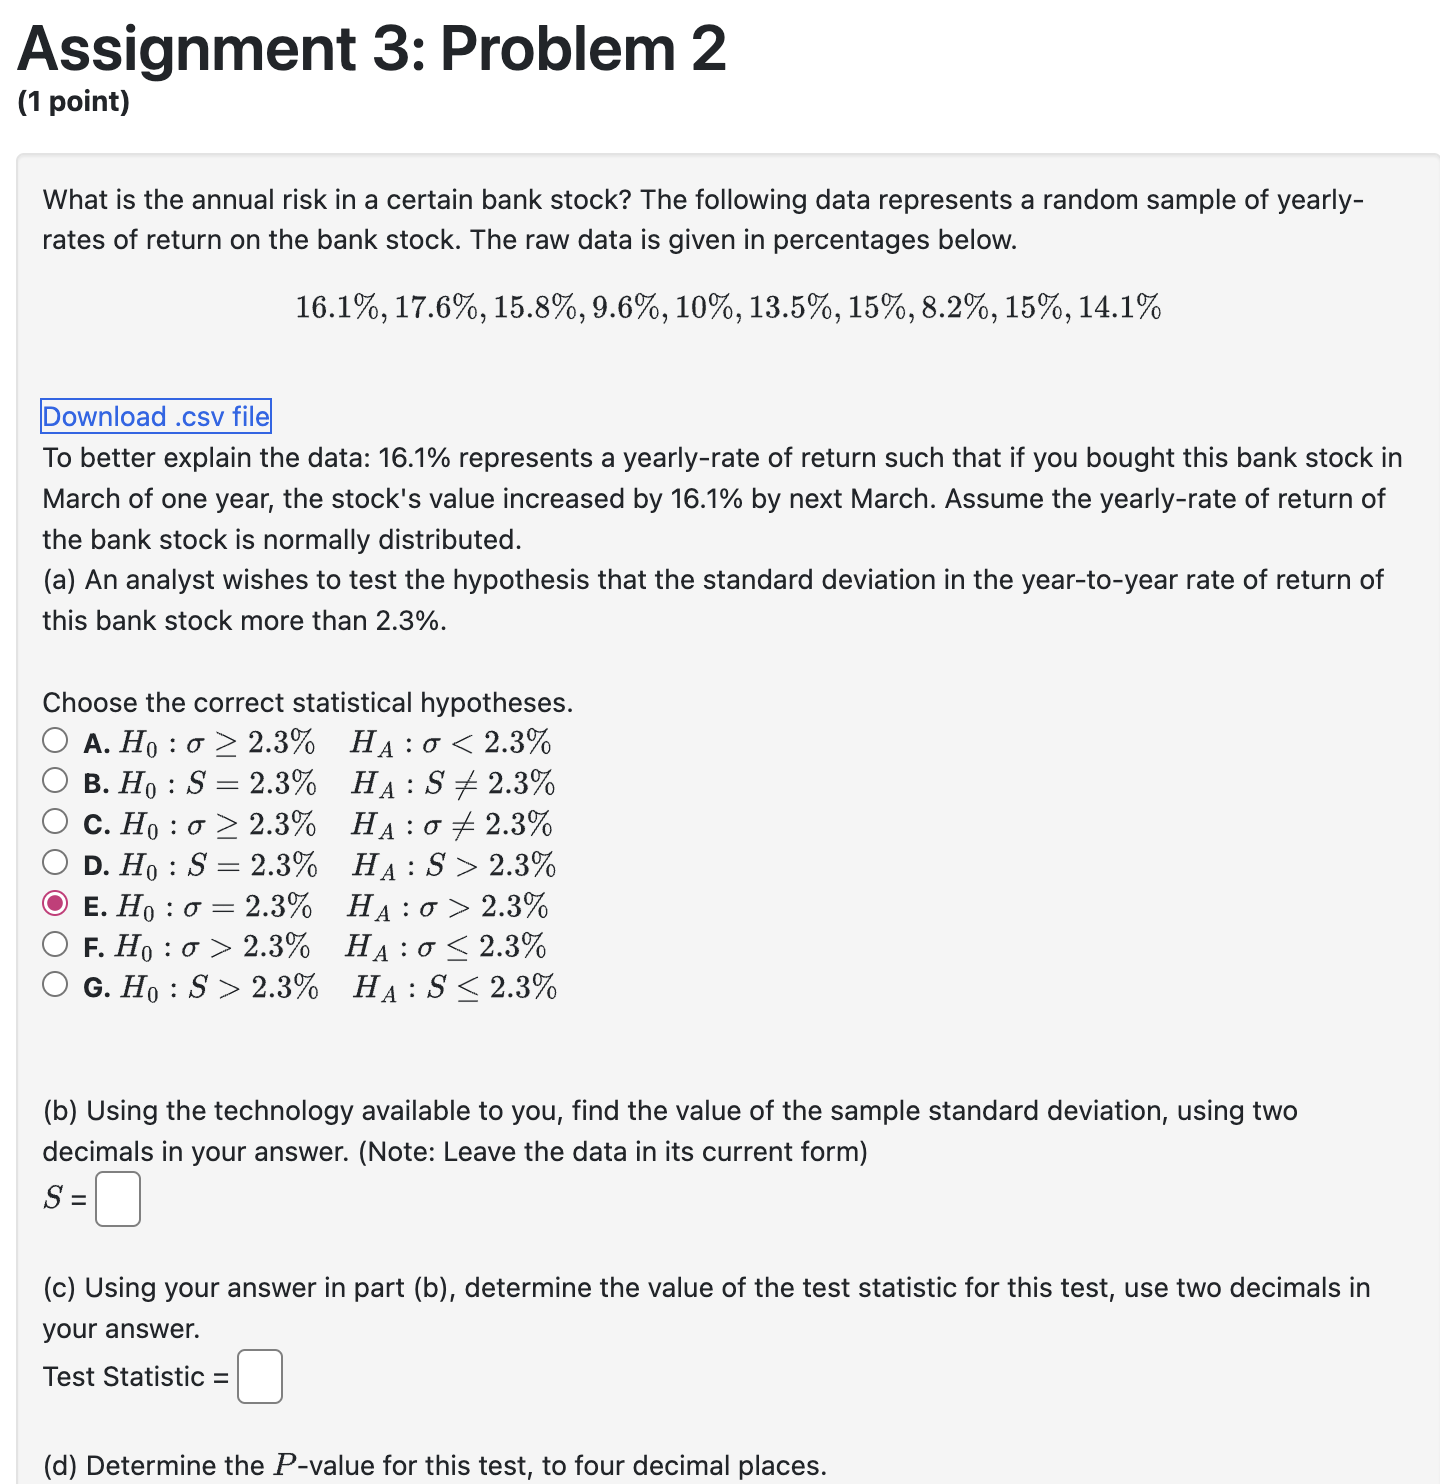Click the Assignment 3: Problem 2 heading

pos(371,48)
